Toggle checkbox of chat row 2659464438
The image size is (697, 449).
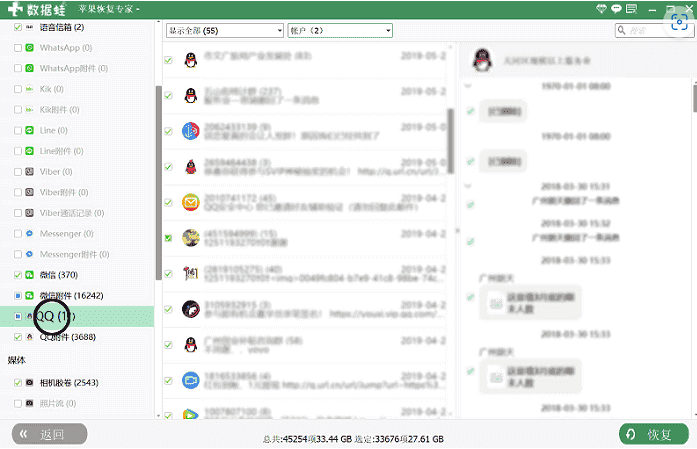point(168,167)
